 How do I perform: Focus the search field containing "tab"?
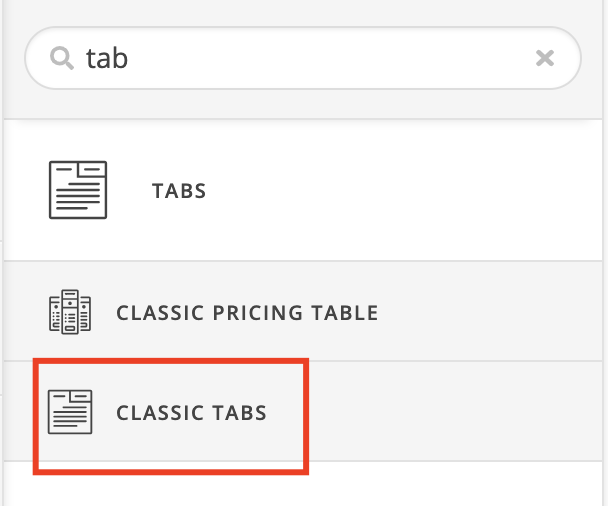(303, 58)
